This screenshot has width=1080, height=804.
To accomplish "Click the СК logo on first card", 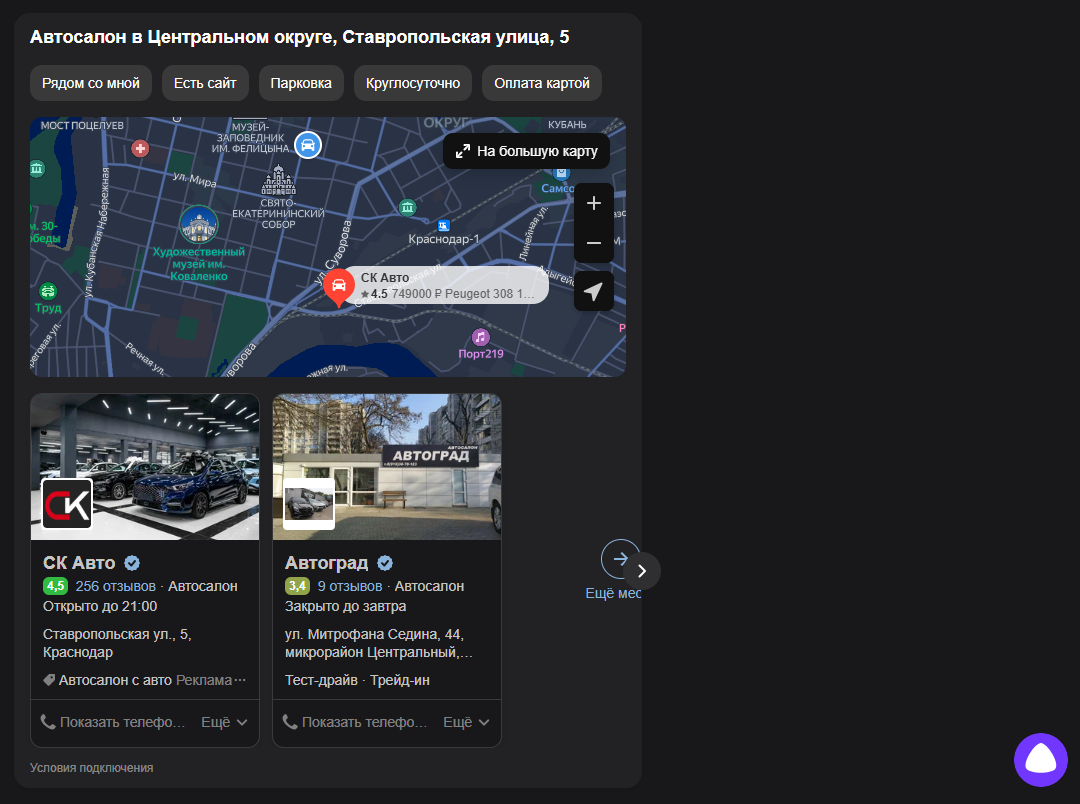I will [x=67, y=504].
